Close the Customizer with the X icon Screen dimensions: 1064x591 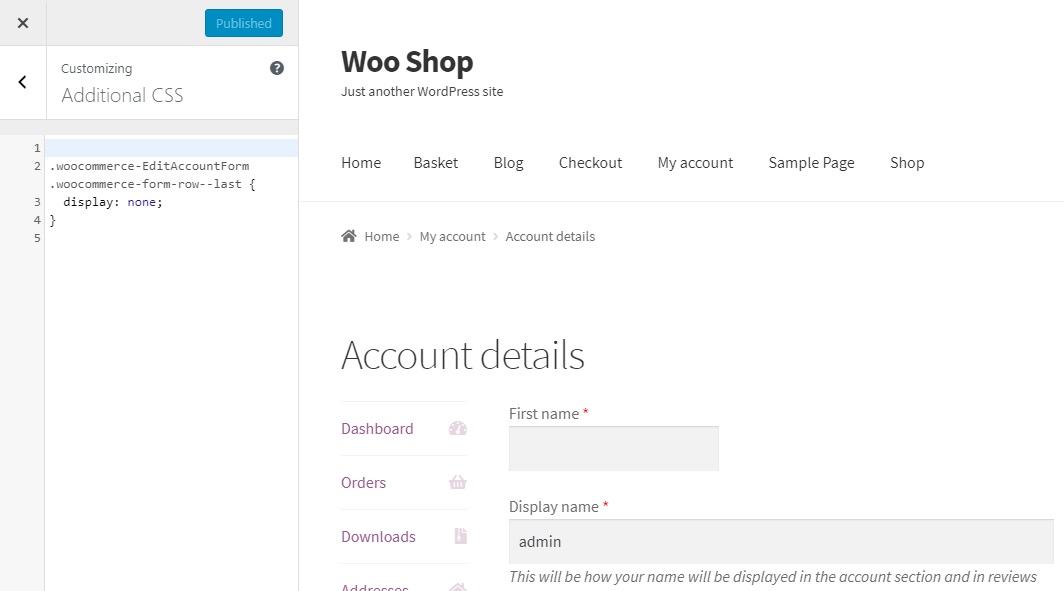[23, 23]
